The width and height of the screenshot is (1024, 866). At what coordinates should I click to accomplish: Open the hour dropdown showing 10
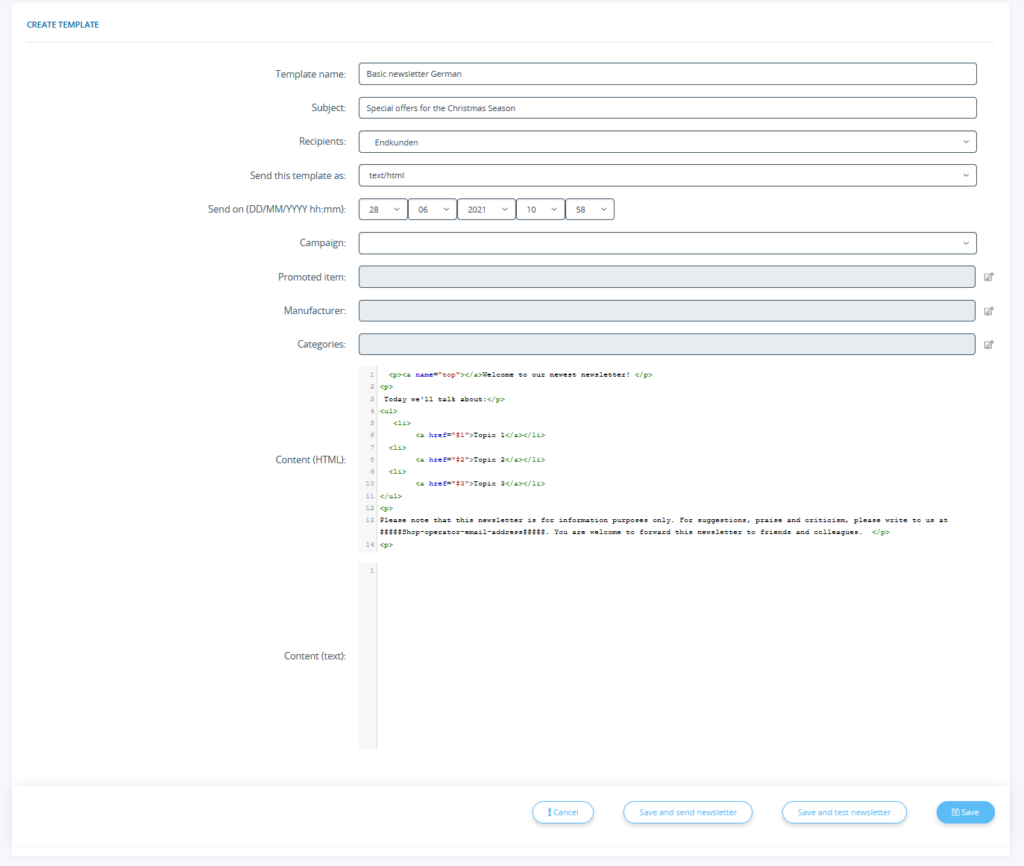click(x=540, y=209)
